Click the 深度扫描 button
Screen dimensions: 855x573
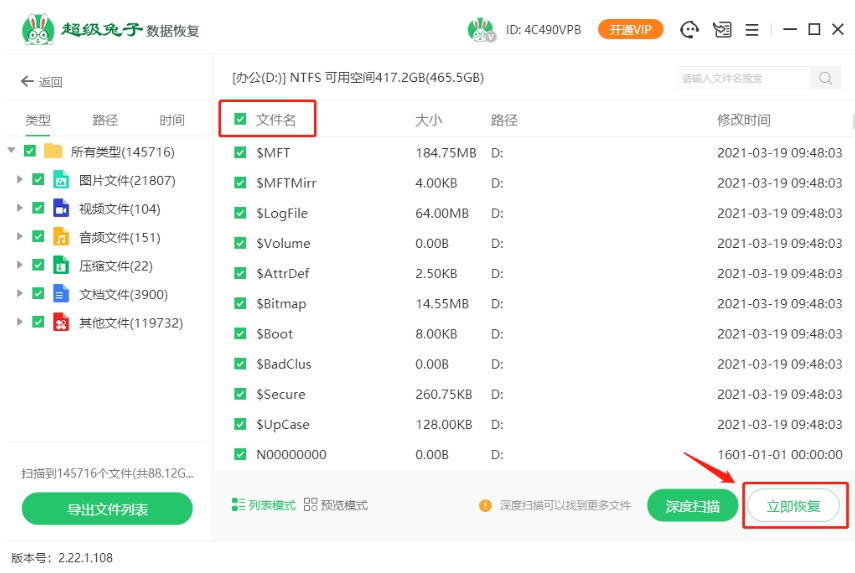(x=693, y=506)
